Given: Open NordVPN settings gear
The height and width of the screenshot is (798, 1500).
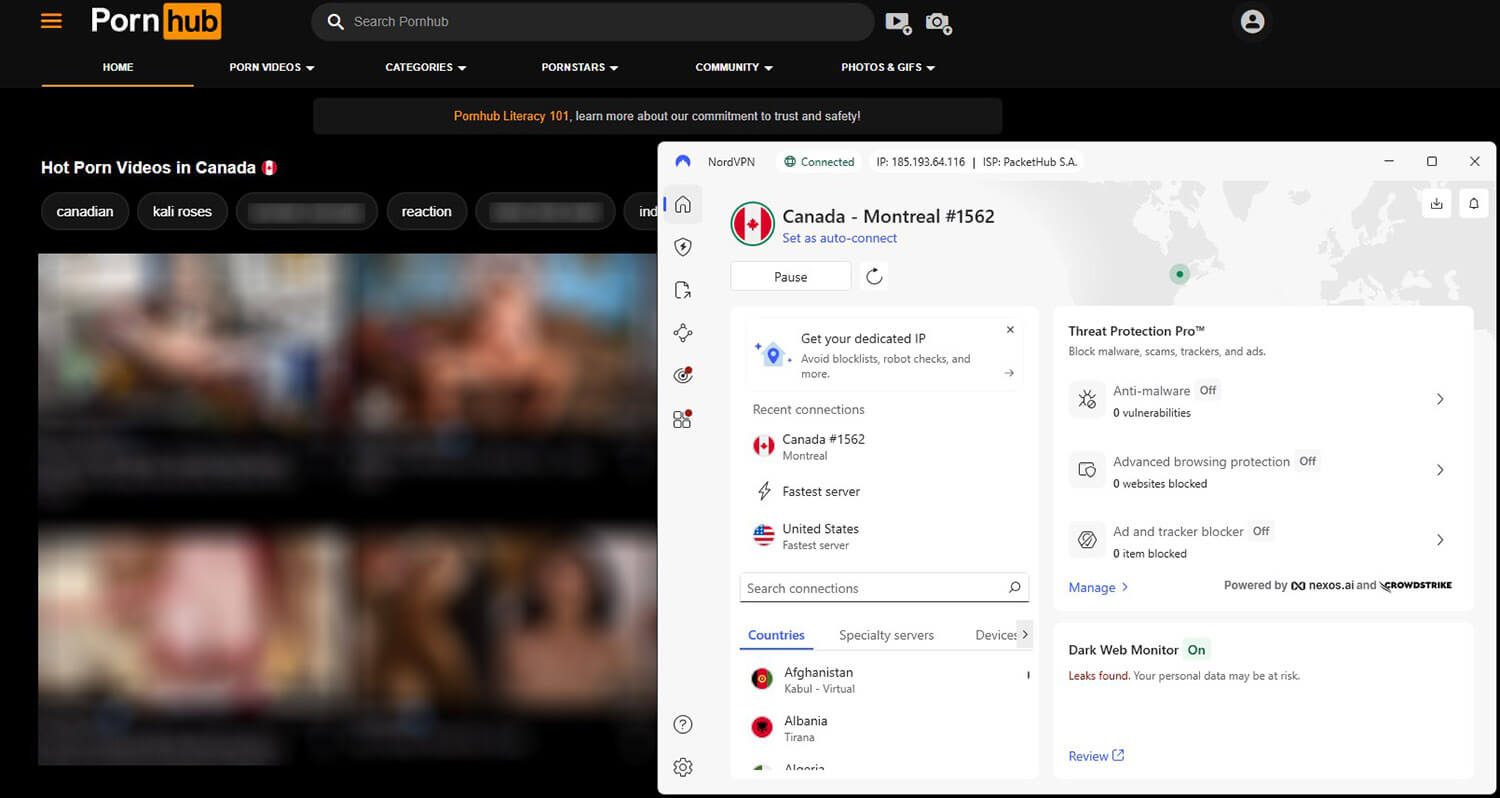Looking at the screenshot, I should 683,766.
